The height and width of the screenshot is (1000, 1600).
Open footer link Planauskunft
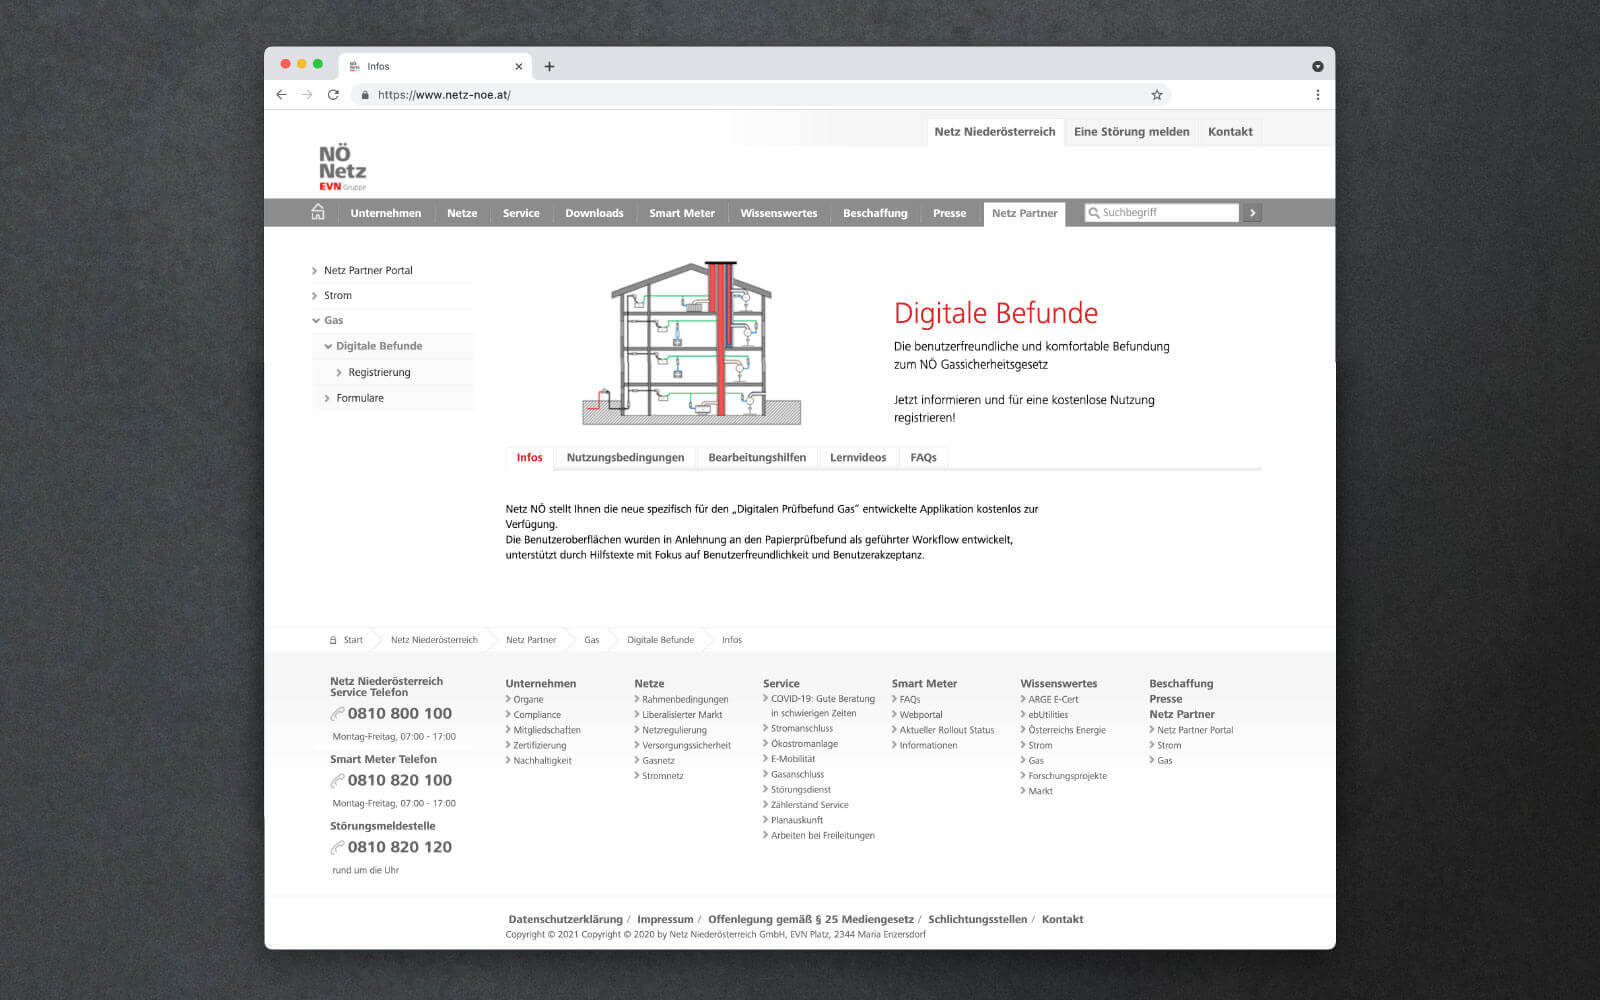[797, 820]
